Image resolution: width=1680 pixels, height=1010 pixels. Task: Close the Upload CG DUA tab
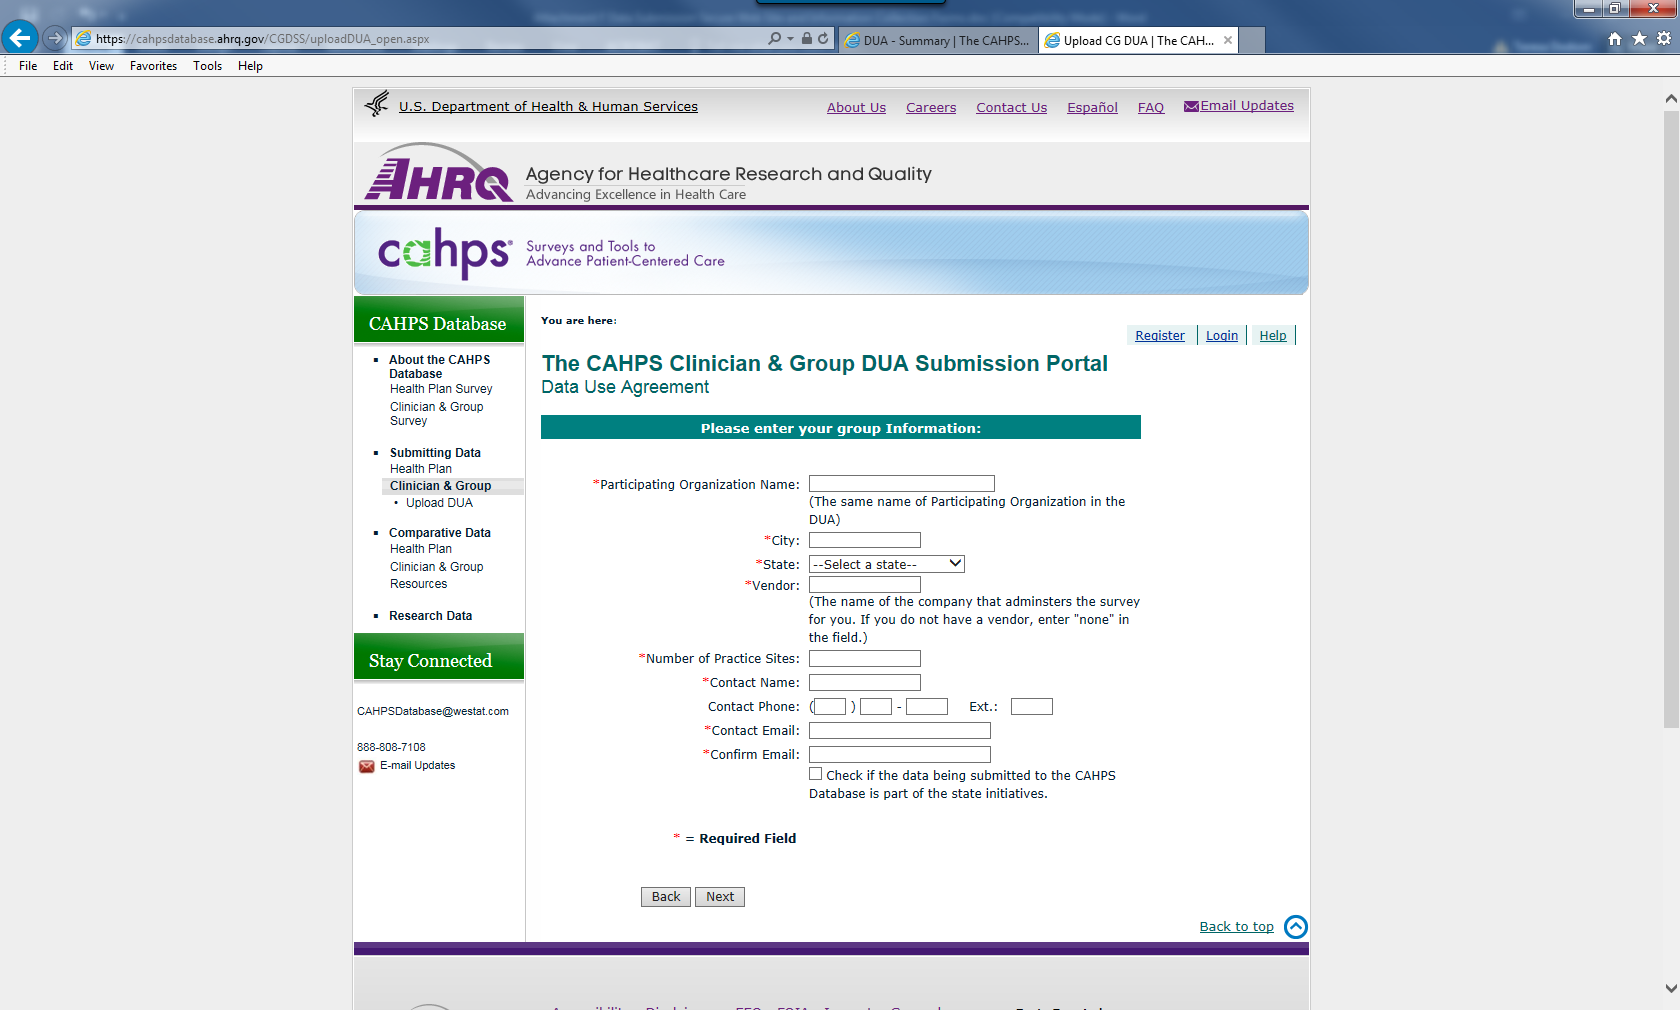1228,40
